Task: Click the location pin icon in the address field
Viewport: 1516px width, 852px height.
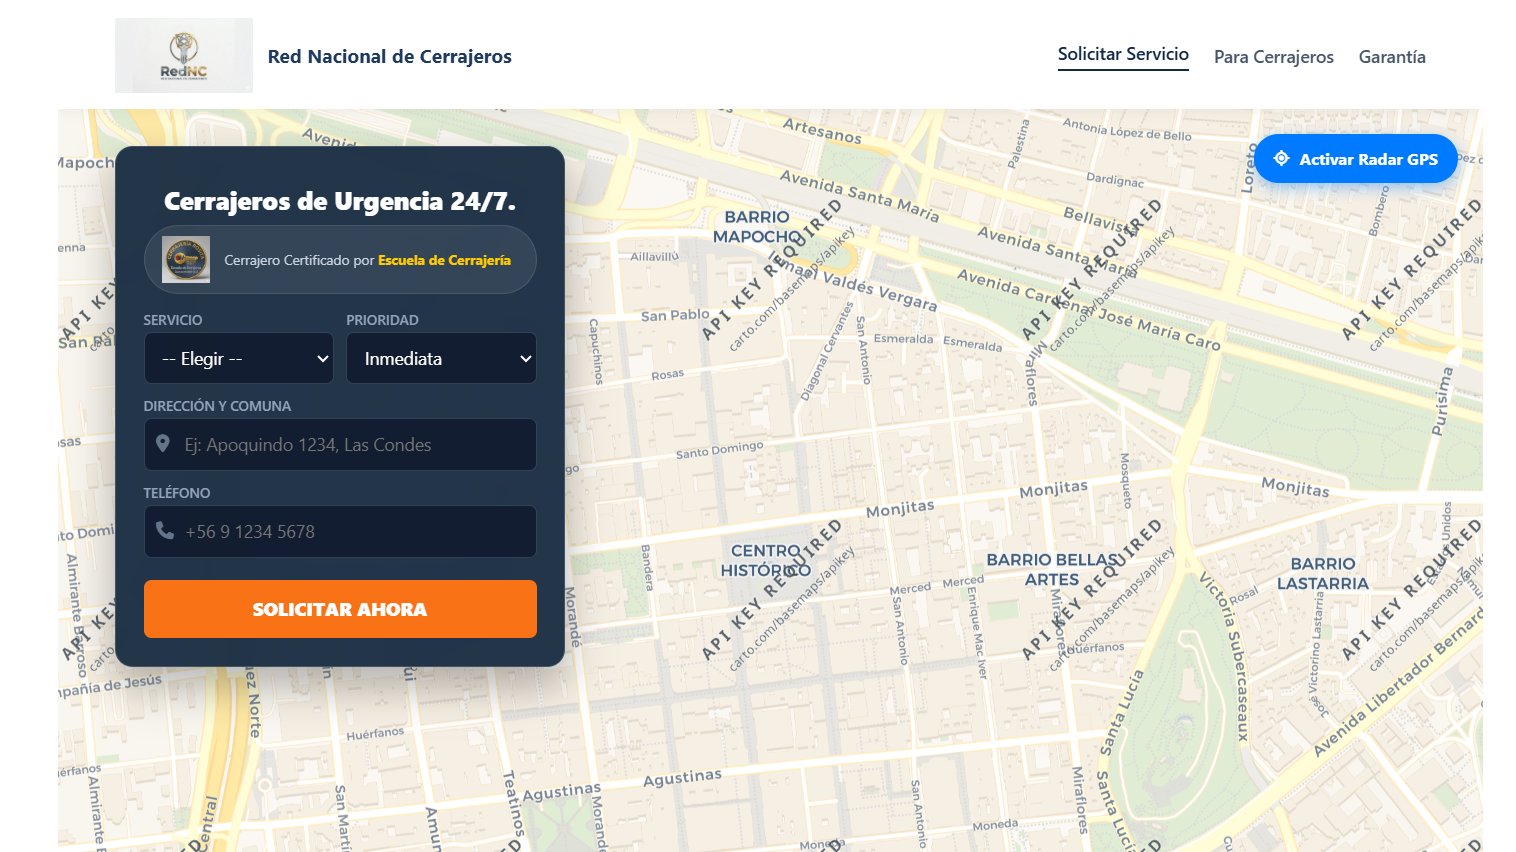Action: (x=163, y=443)
